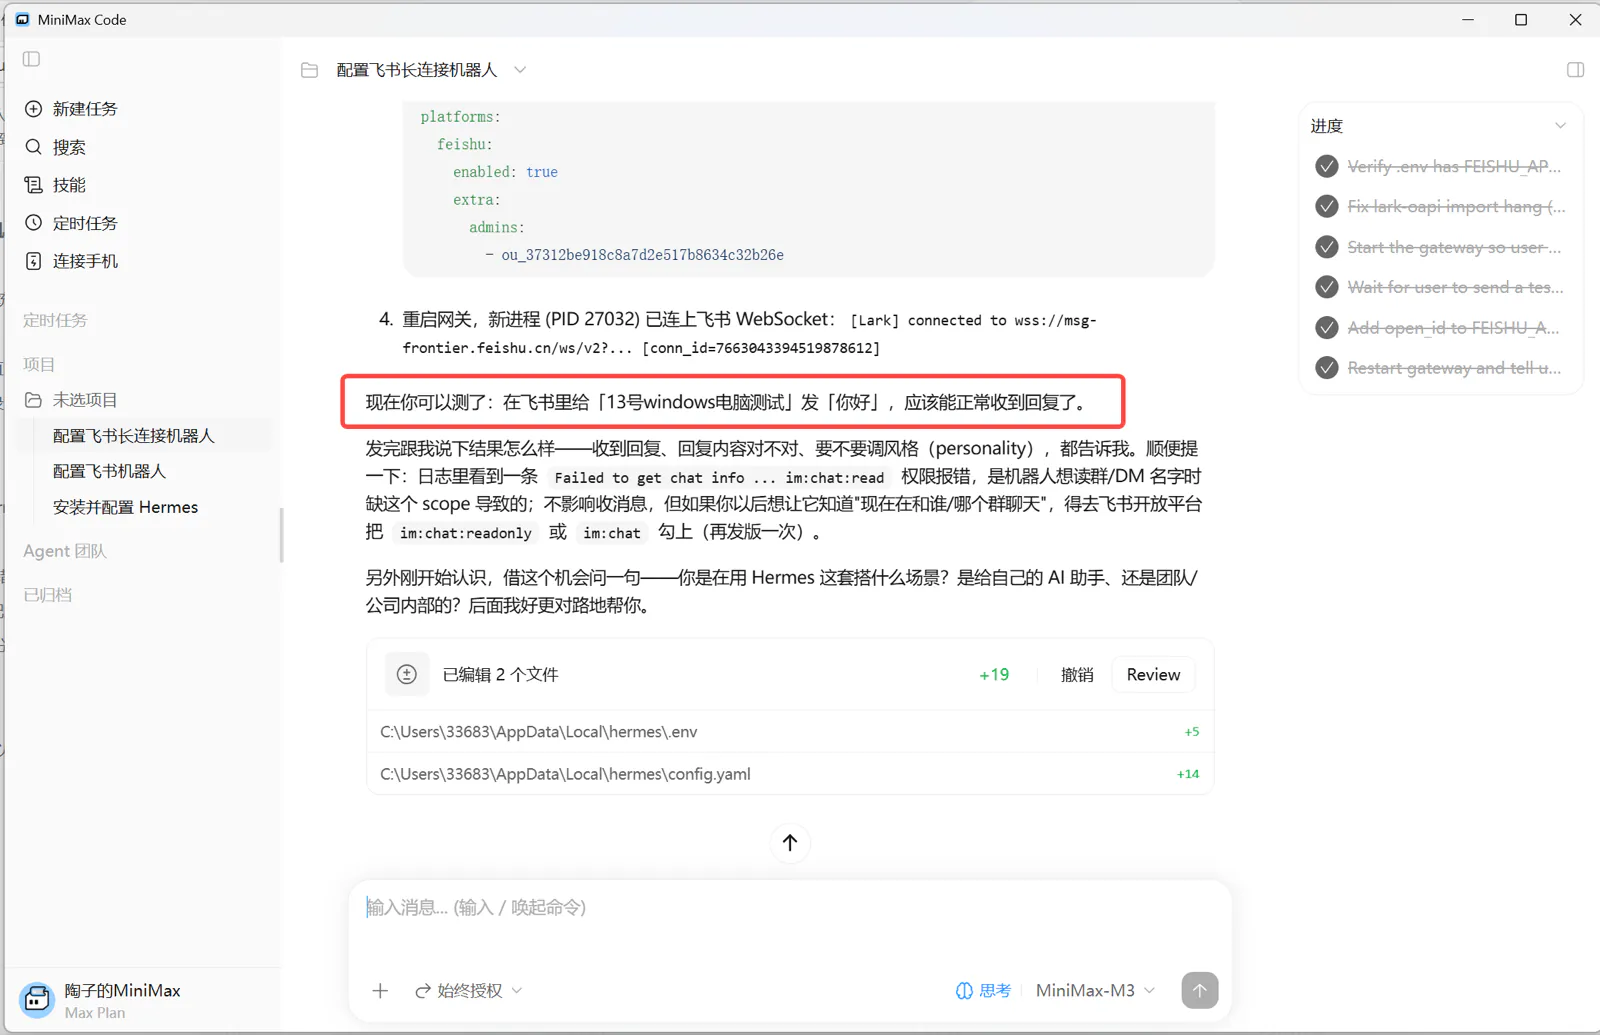Open 连接手机 phone icon
Image resolution: width=1600 pixels, height=1035 pixels.
click(33, 261)
